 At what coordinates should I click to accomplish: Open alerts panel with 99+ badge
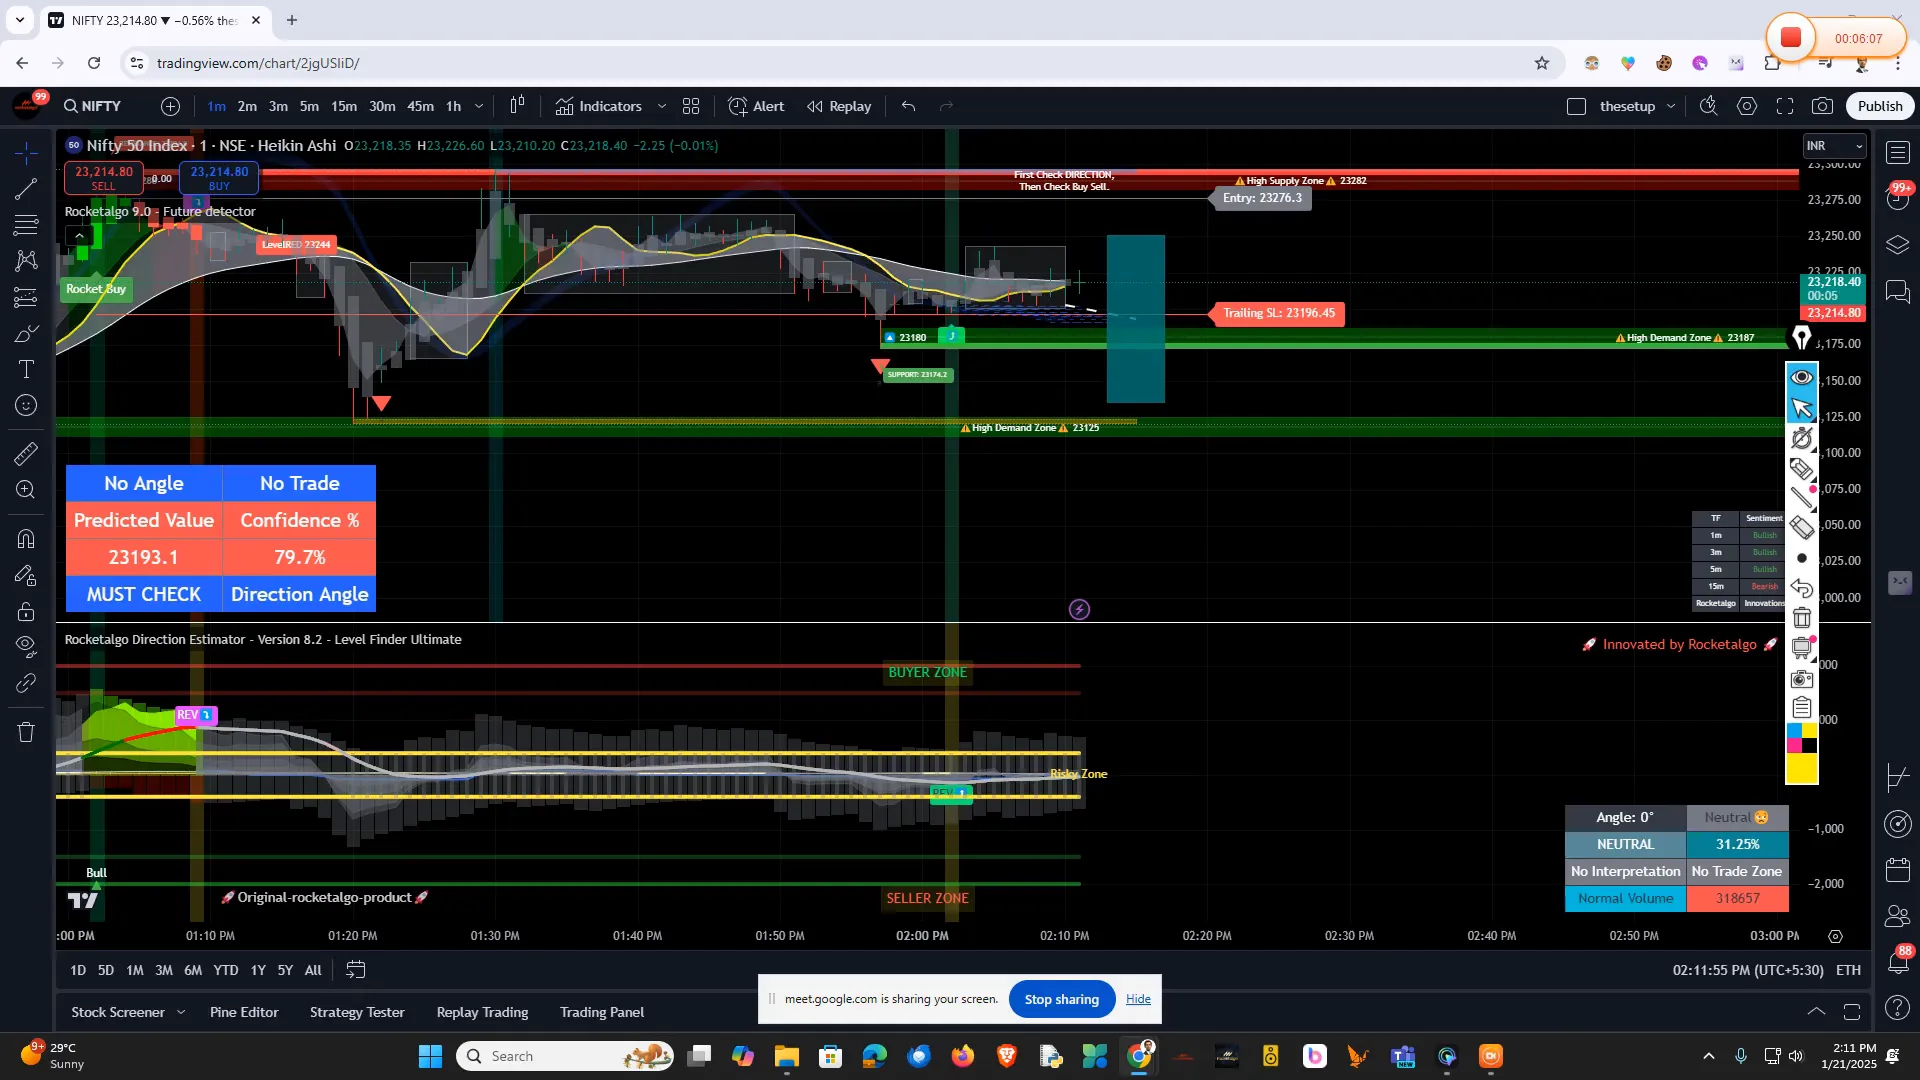(1898, 198)
